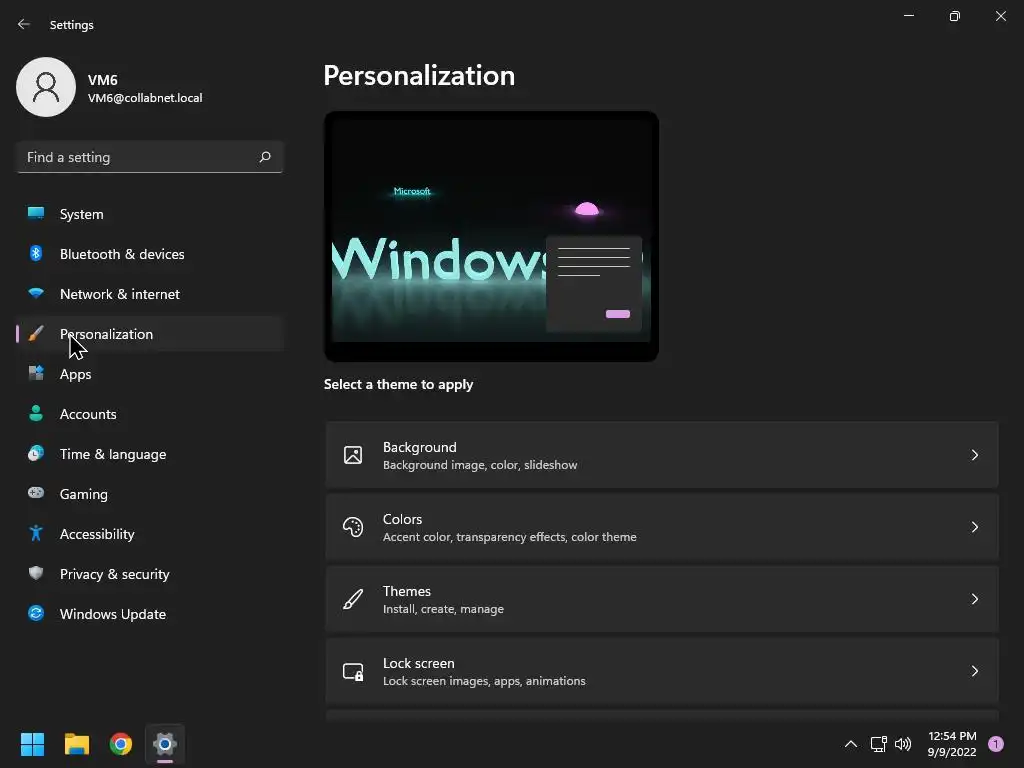The image size is (1024, 768).
Task: Click the Personalization page heading
Action: click(x=419, y=76)
